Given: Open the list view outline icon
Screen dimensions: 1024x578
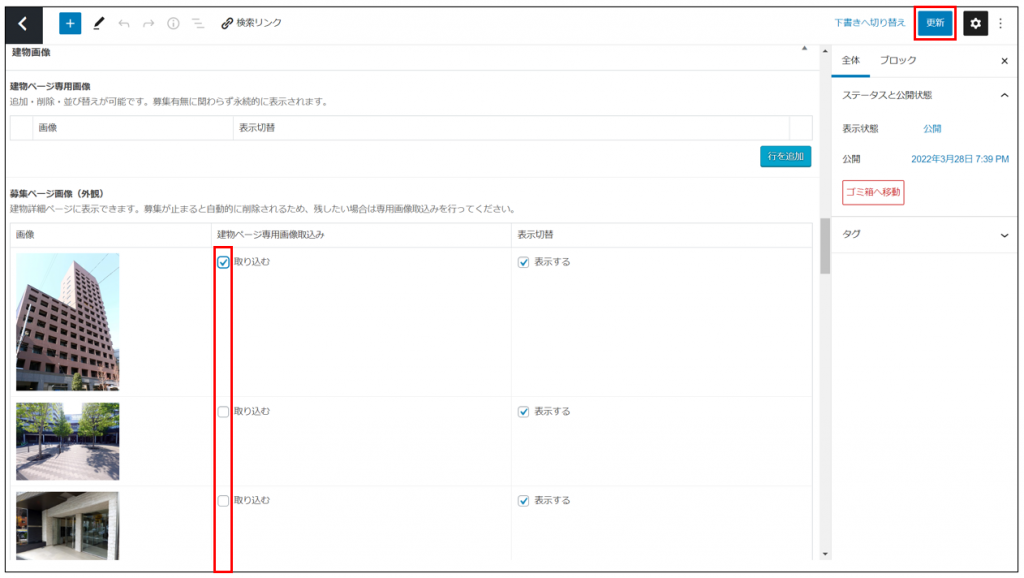Looking at the screenshot, I should (x=197, y=23).
